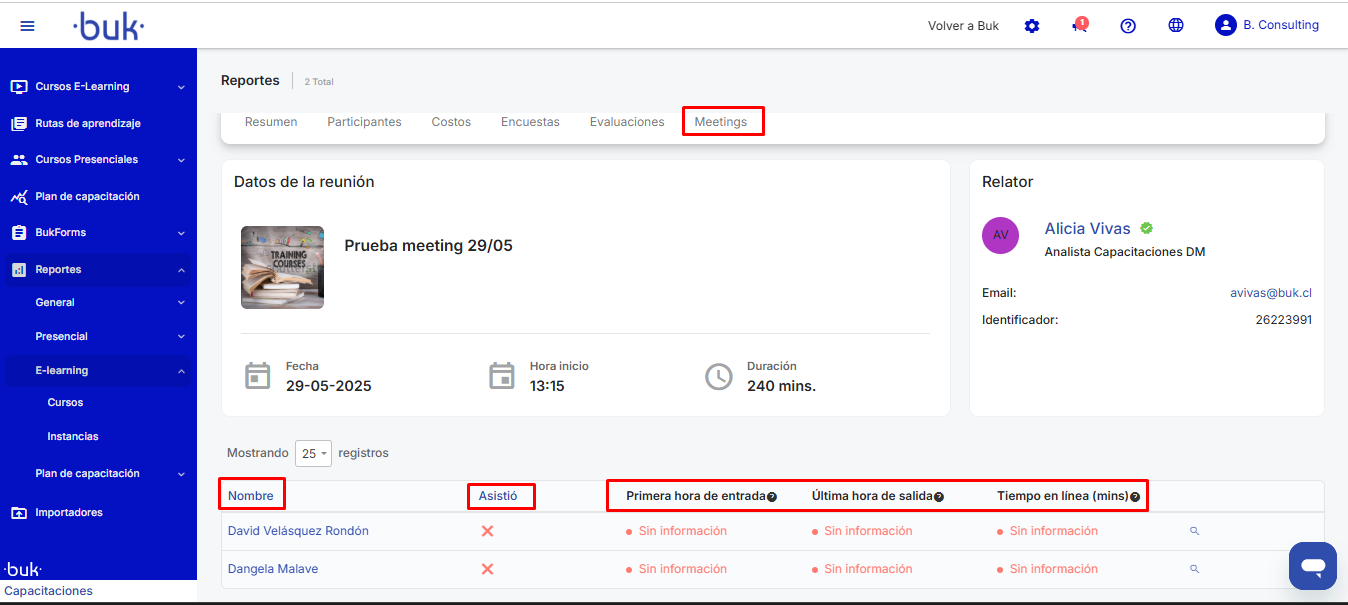
Task: Click magnifier icon for David Velásquez Rondón
Action: (x=1194, y=531)
